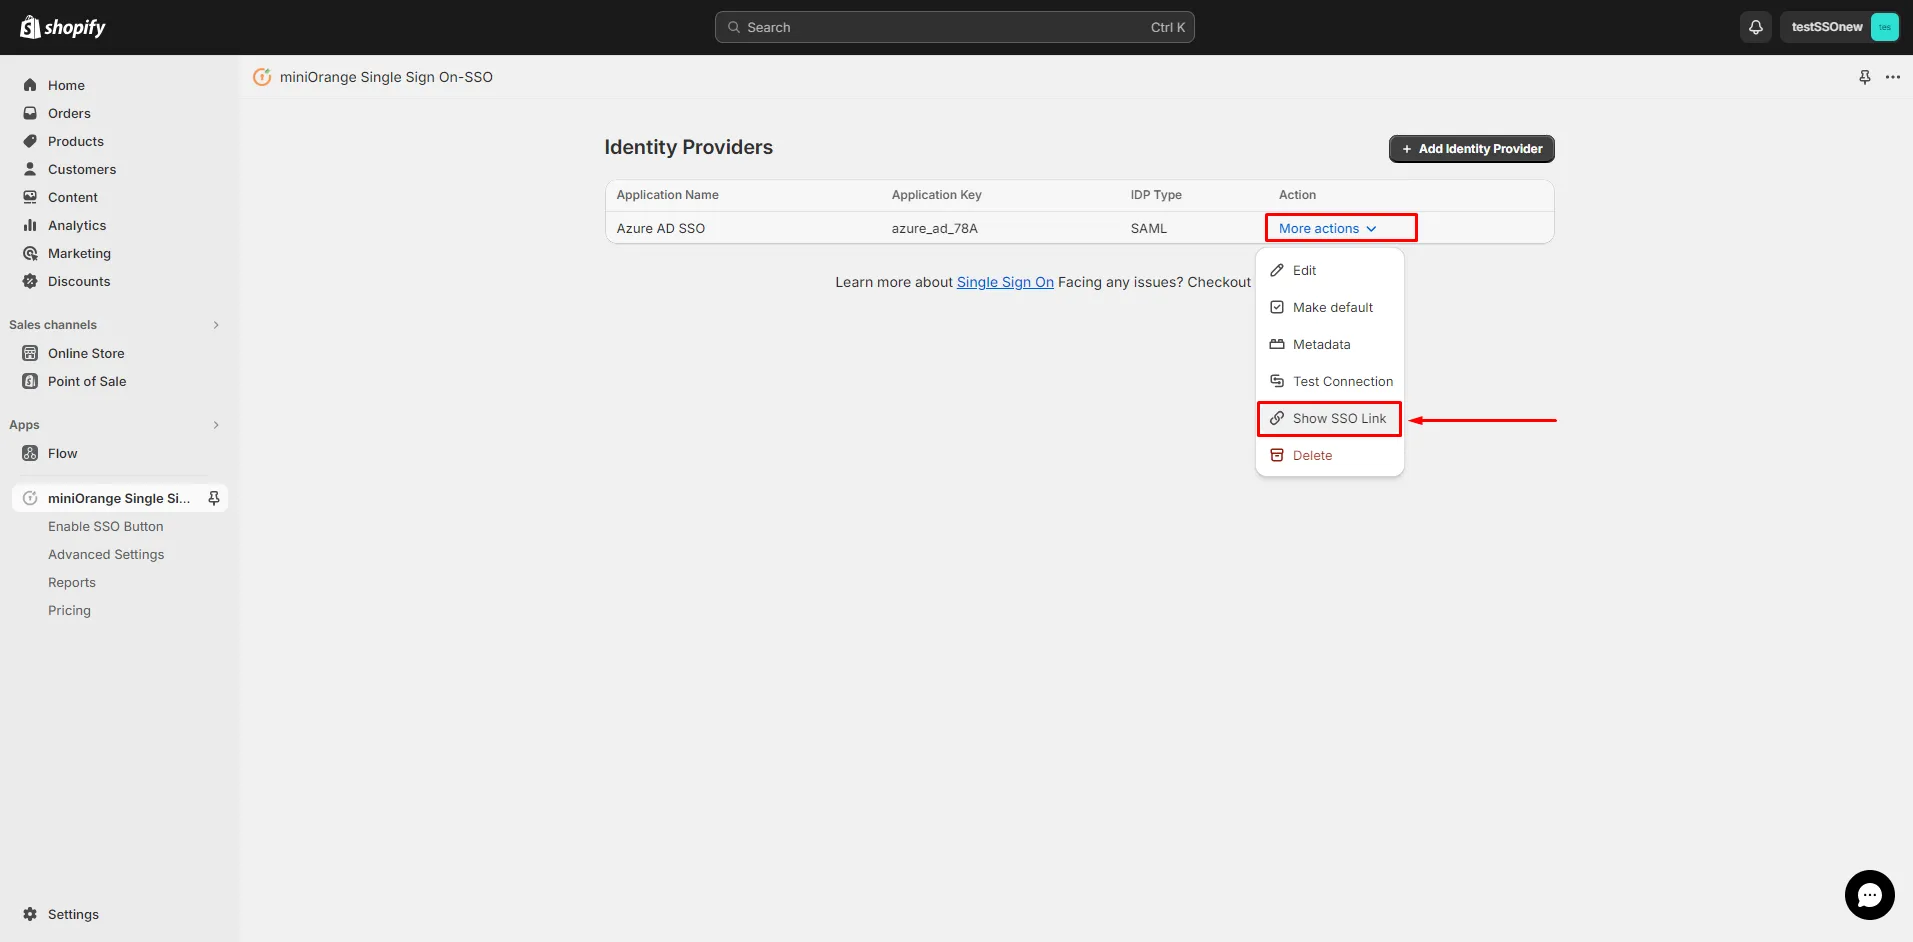
Task: Open Advanced Settings page
Action: [x=106, y=554]
